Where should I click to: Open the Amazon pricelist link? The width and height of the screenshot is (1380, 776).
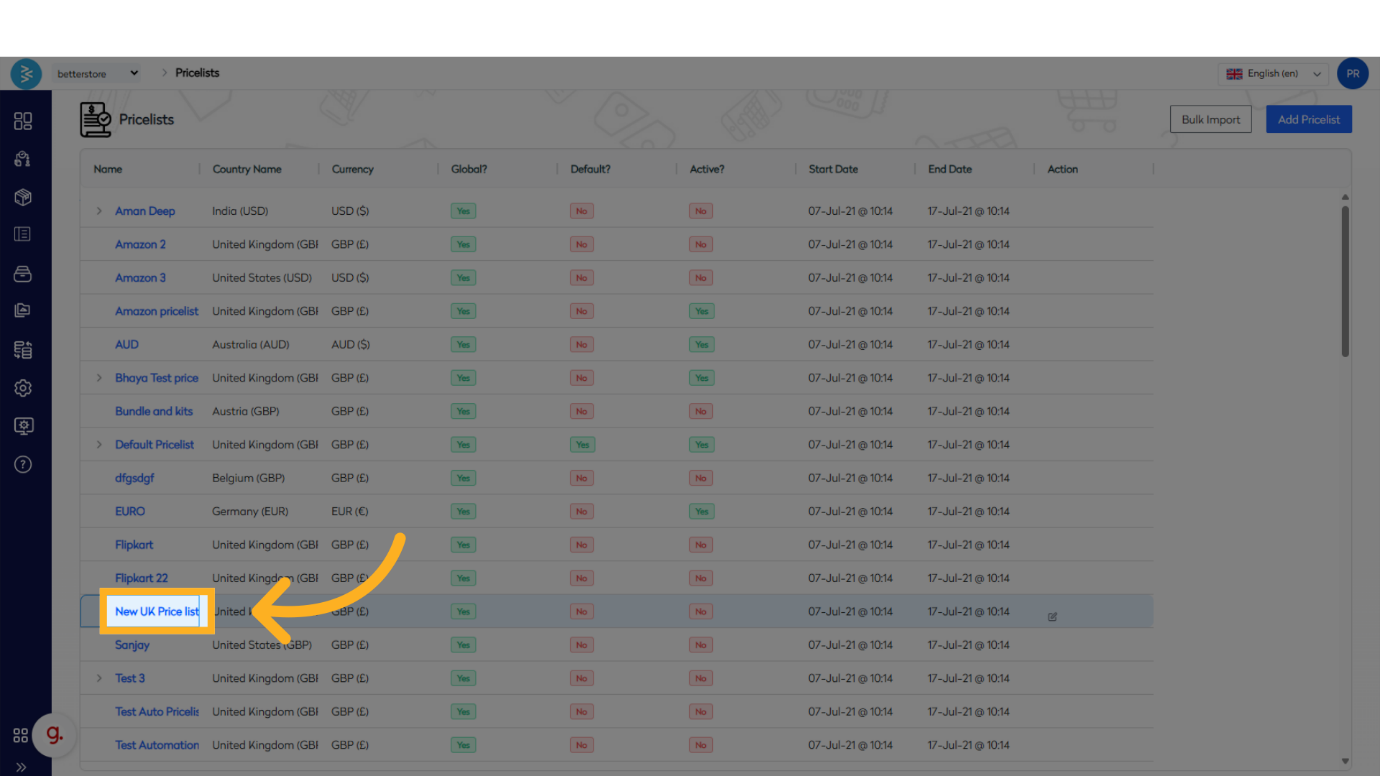tap(156, 311)
